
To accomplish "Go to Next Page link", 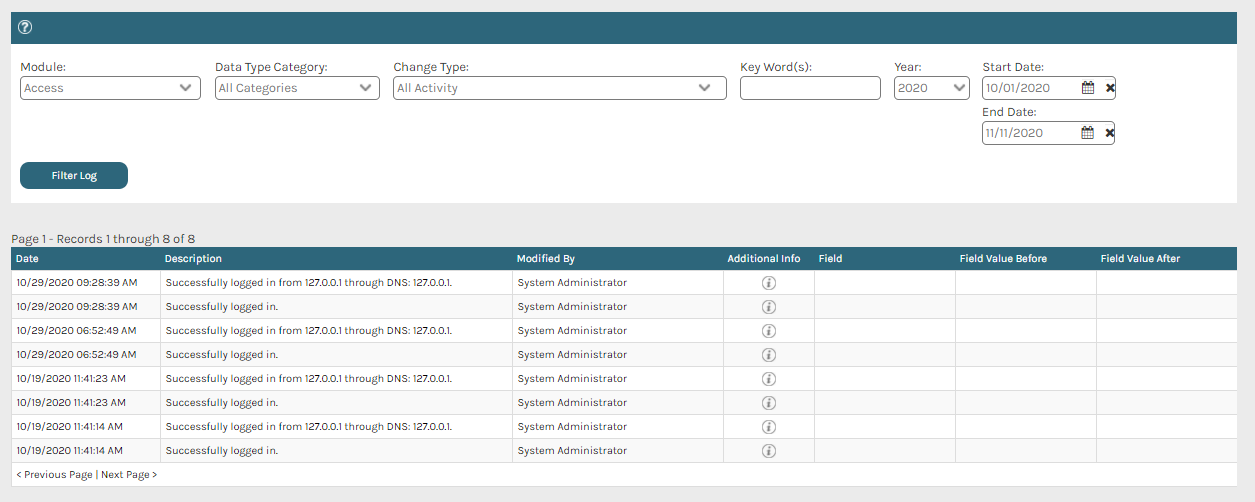I will 129,475.
